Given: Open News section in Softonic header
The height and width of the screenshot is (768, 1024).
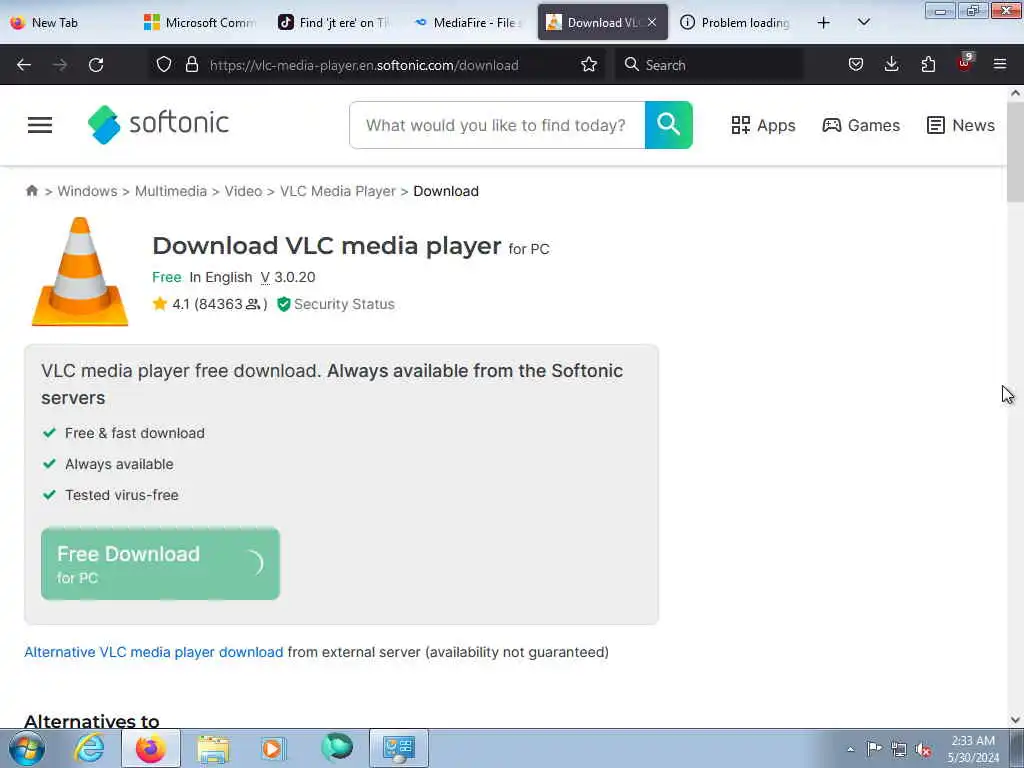Looking at the screenshot, I should pos(961,125).
